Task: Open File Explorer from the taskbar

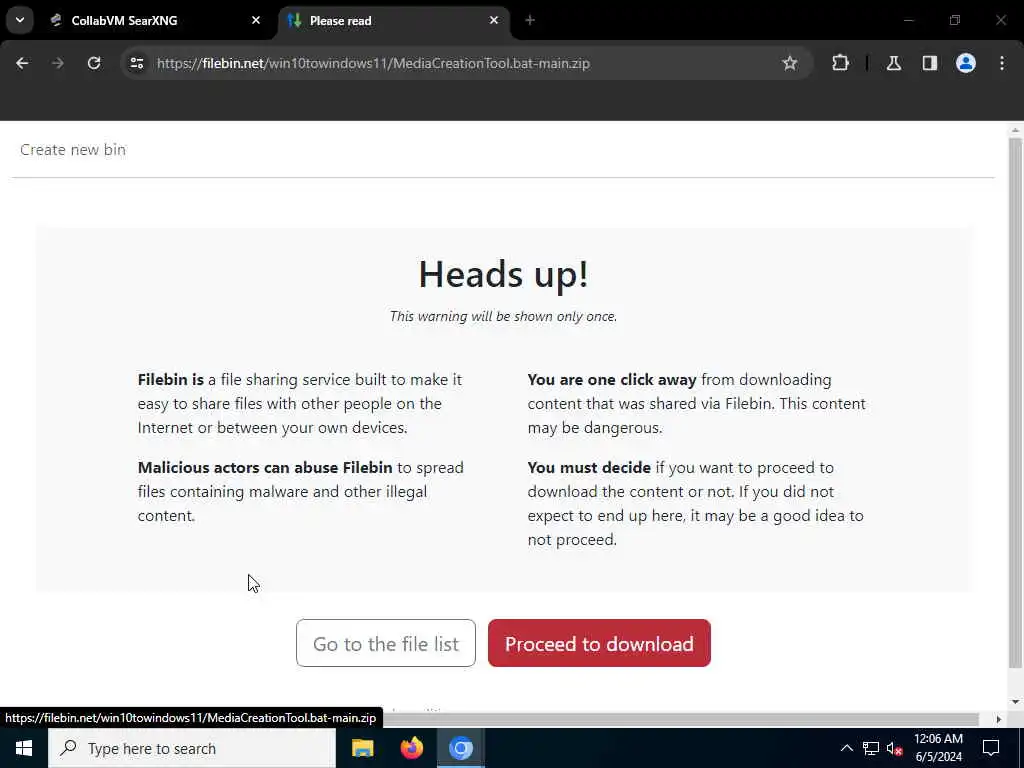Action: (362, 748)
